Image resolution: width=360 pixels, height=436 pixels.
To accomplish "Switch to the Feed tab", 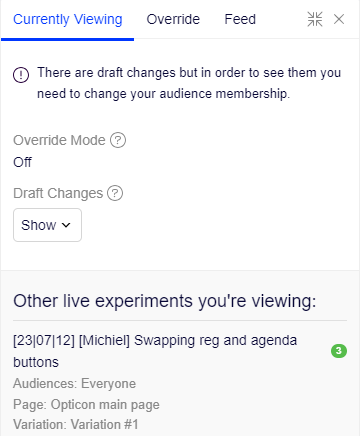I will (240, 19).
